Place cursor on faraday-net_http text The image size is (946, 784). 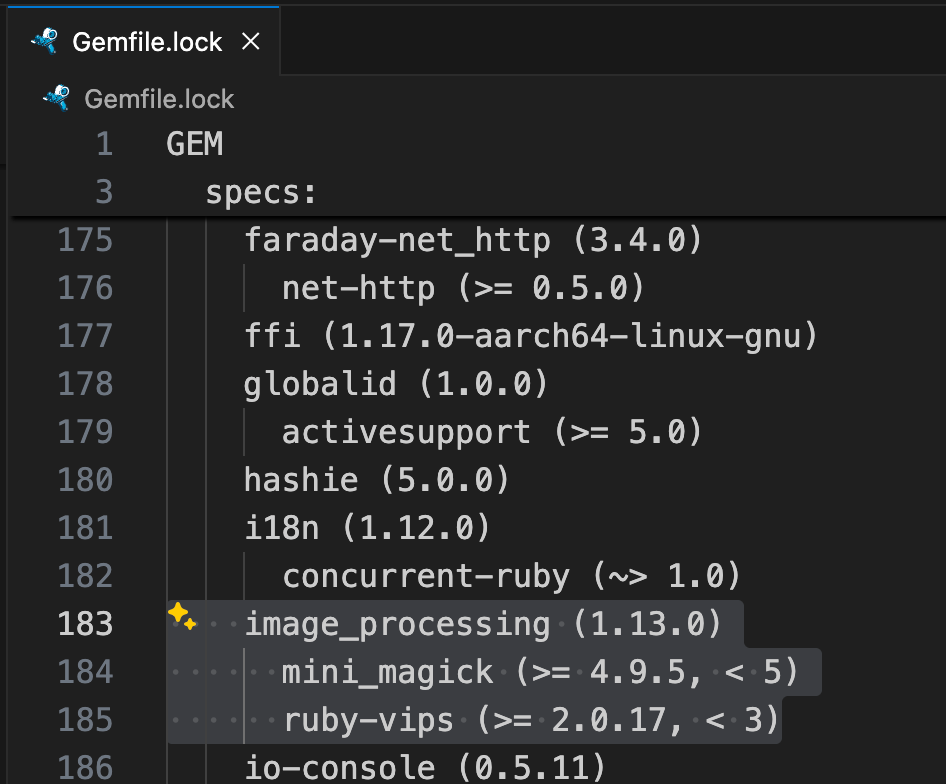point(397,240)
